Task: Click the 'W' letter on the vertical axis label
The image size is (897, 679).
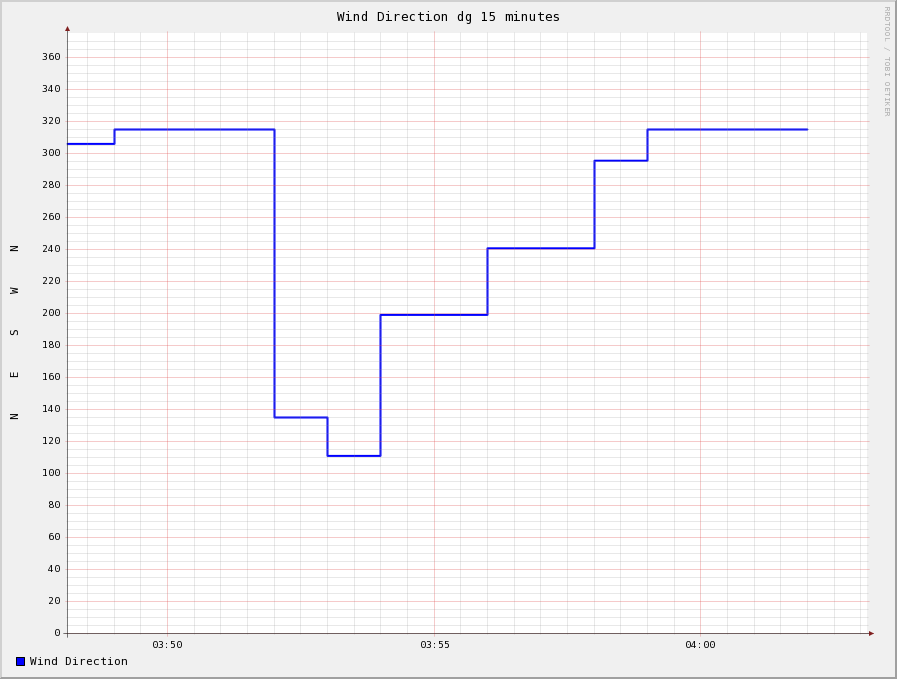Action: click(x=14, y=290)
